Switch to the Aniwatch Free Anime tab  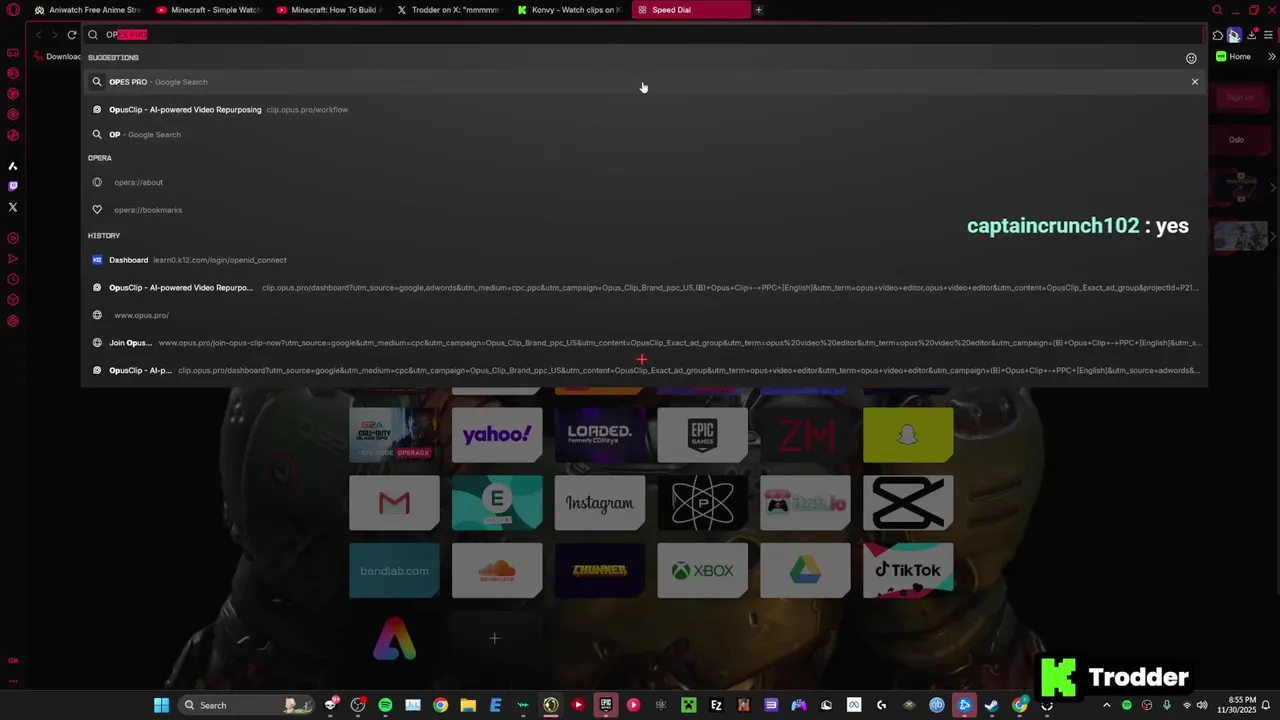(88, 10)
